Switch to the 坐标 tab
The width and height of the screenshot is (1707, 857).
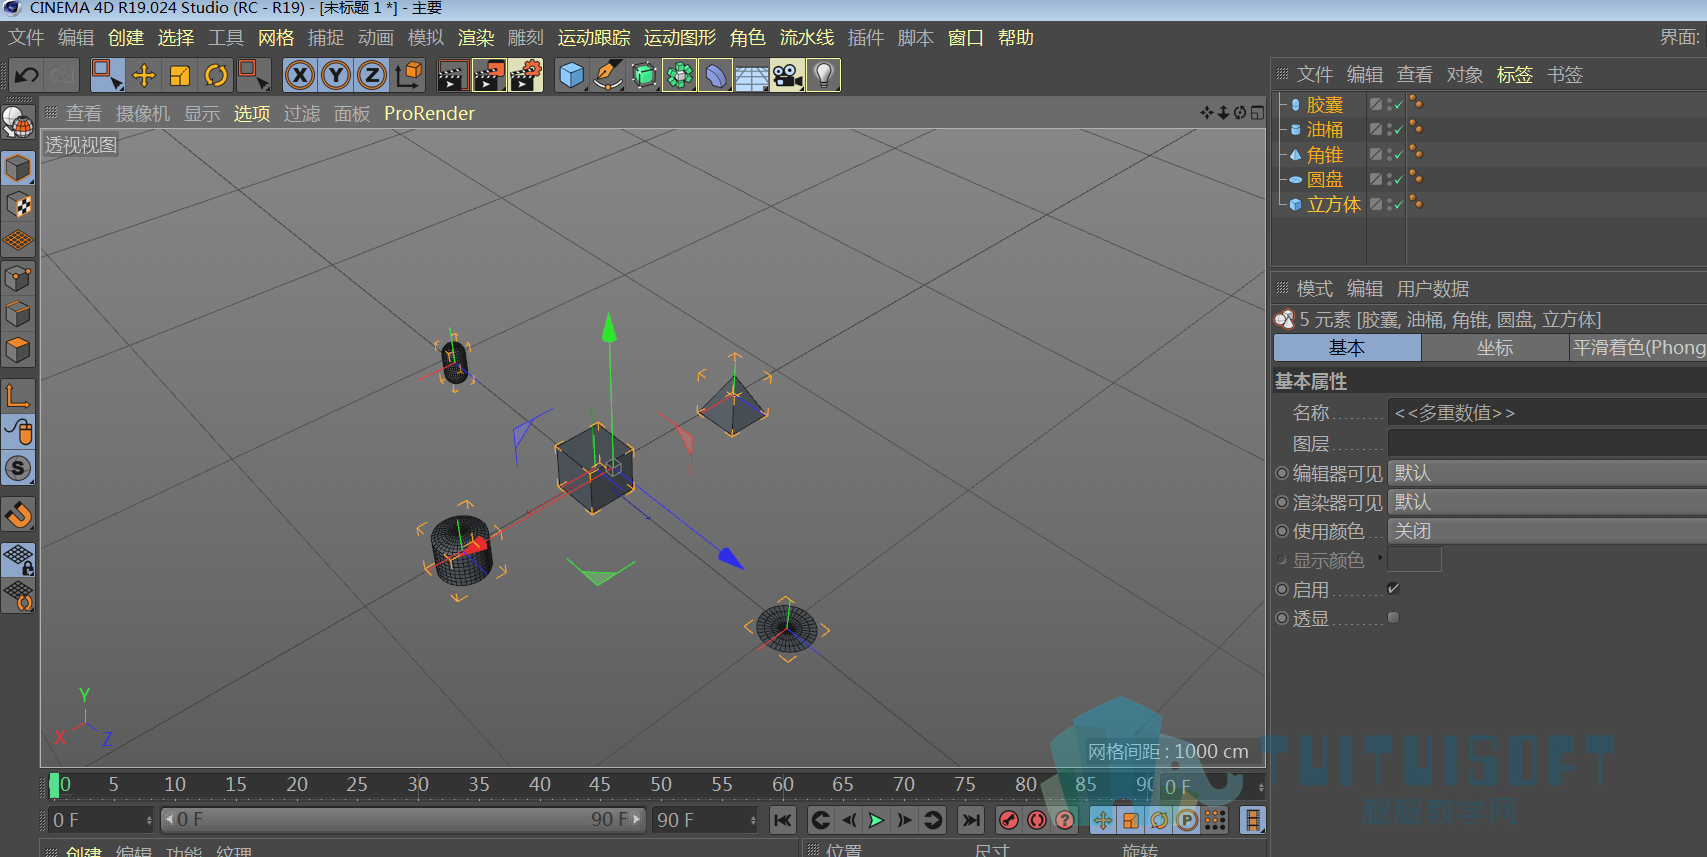[x=1495, y=348]
